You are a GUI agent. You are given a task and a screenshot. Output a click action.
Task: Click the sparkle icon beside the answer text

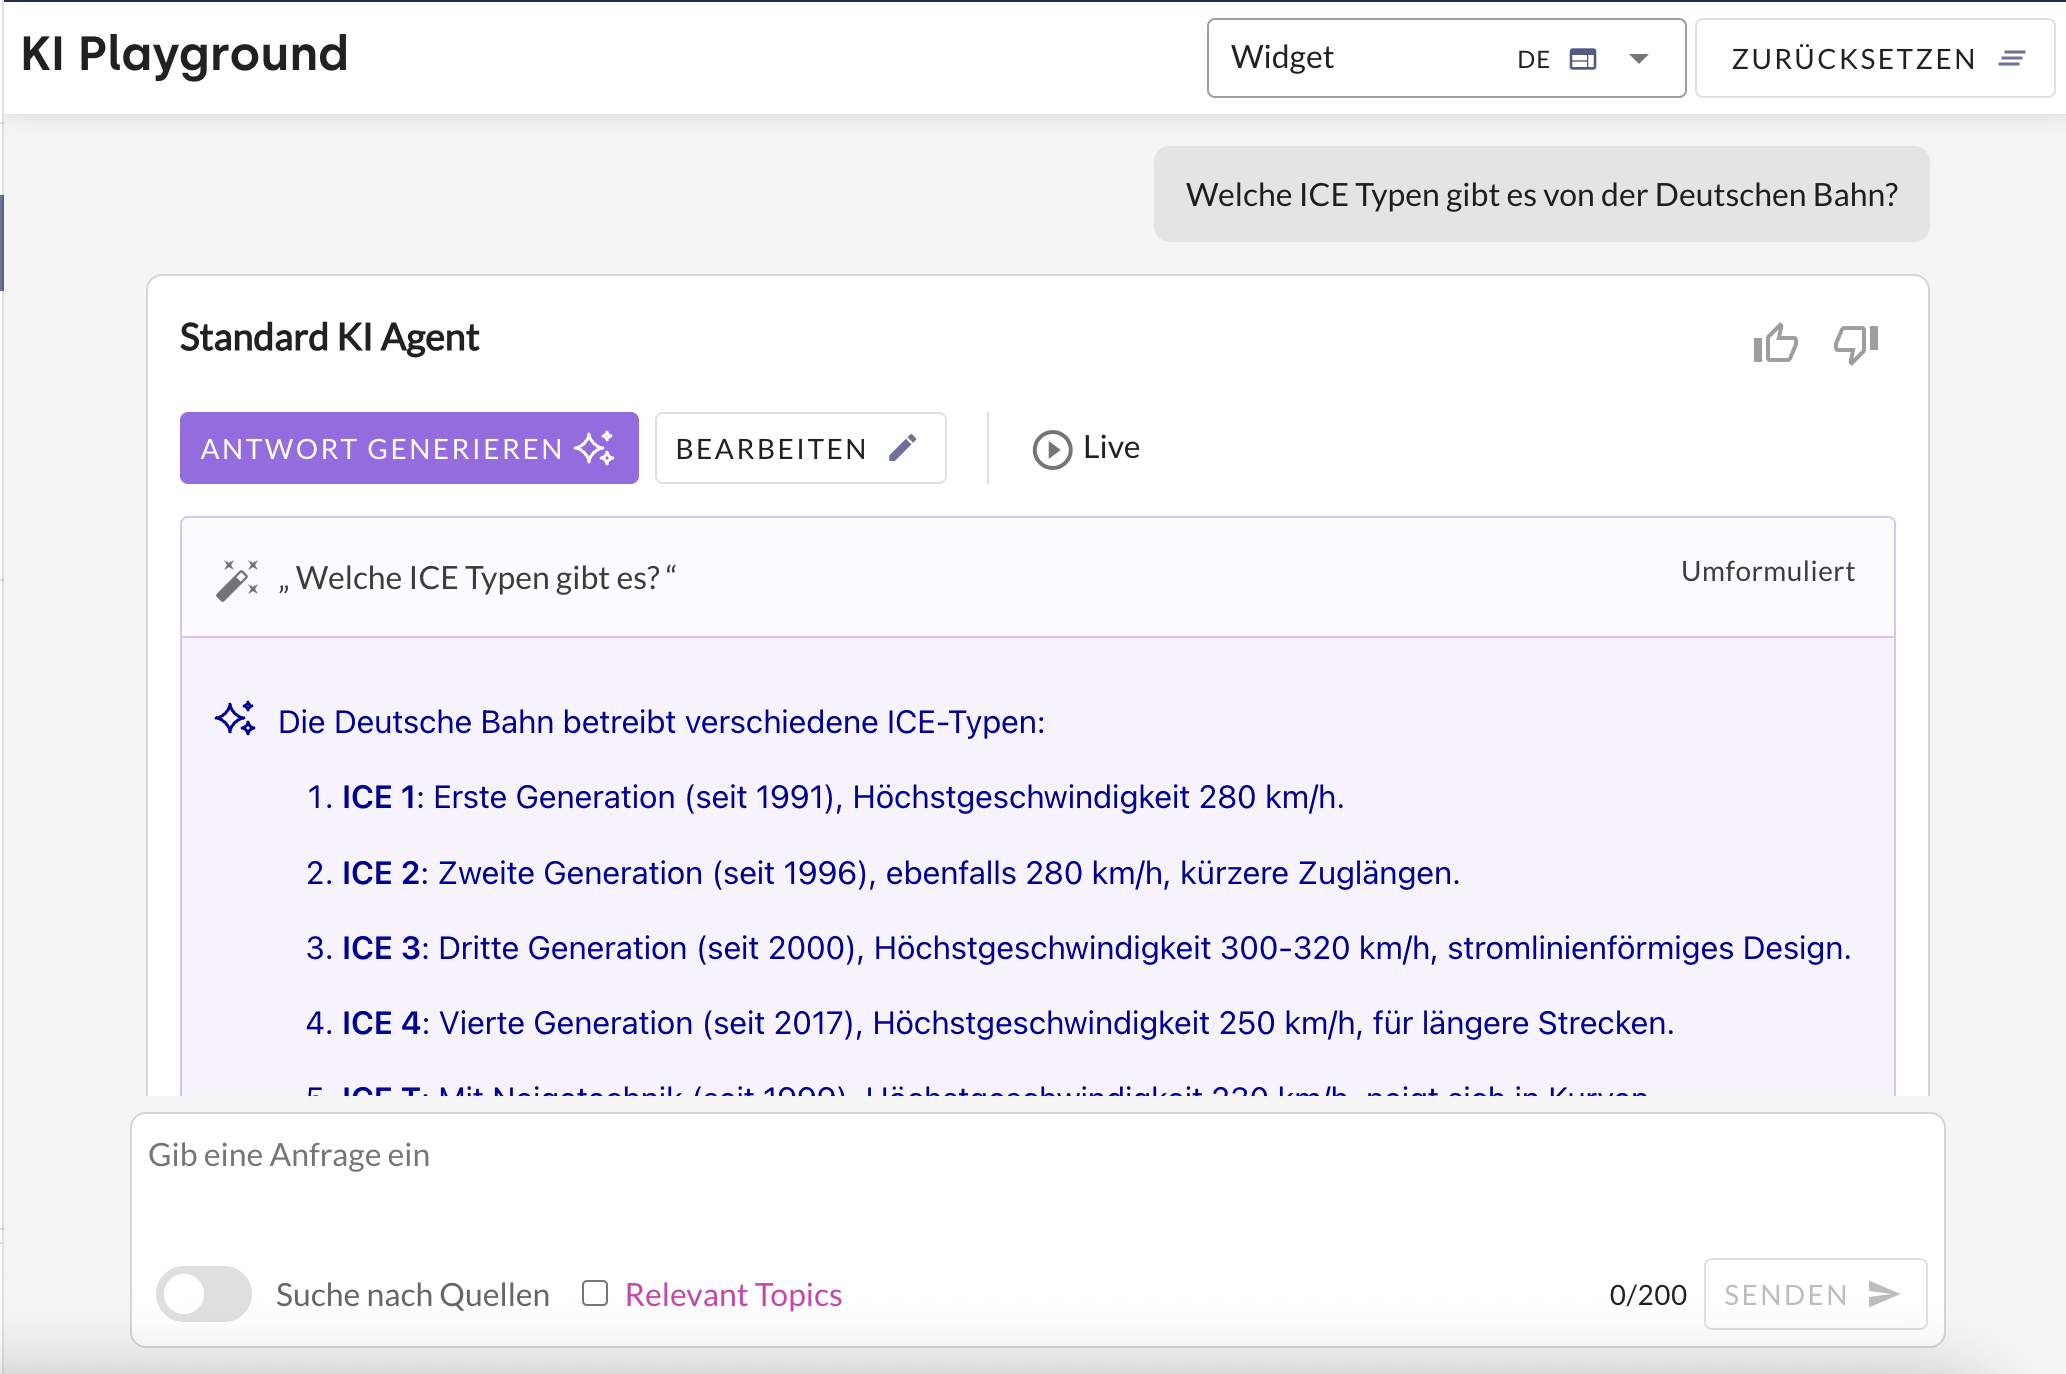[236, 719]
